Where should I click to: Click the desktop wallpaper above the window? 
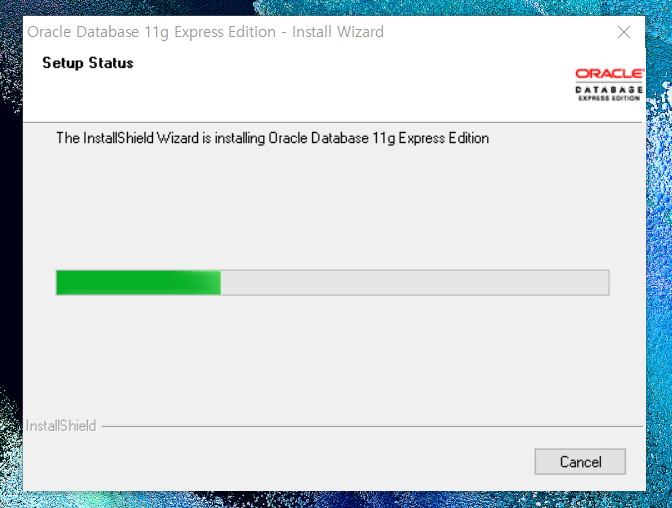coord(334,7)
